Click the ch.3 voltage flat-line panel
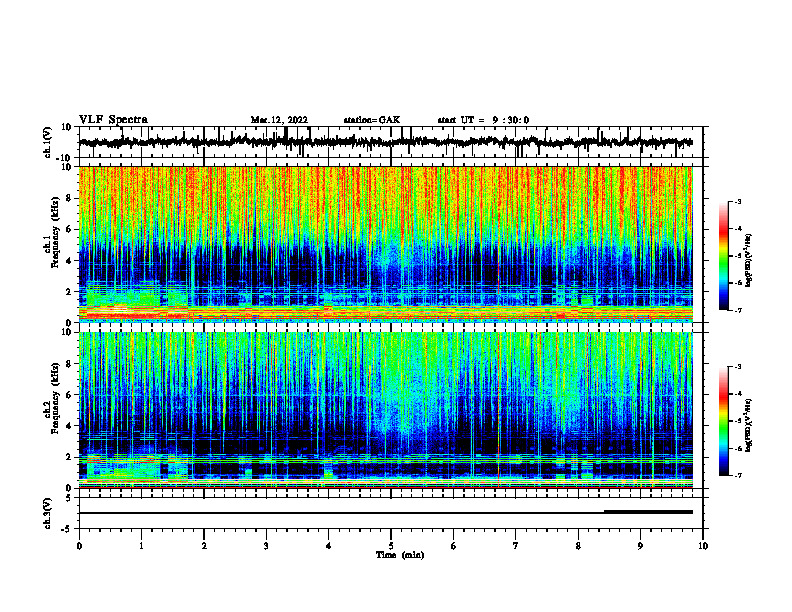Screen dimensions: 792x612 click(x=391, y=513)
